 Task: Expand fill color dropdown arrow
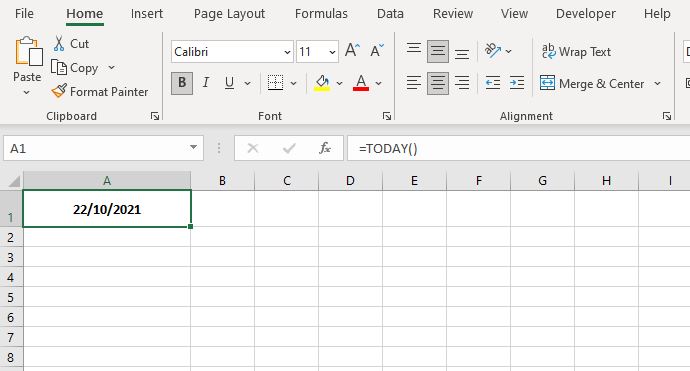coord(339,83)
